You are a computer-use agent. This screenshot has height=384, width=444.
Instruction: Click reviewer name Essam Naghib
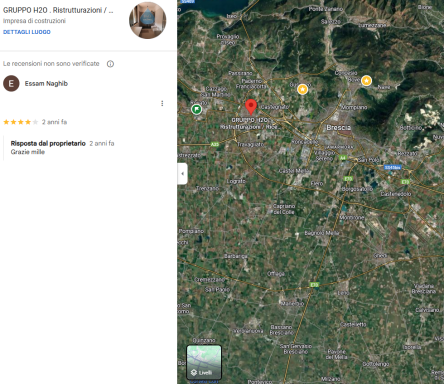click(x=46, y=83)
